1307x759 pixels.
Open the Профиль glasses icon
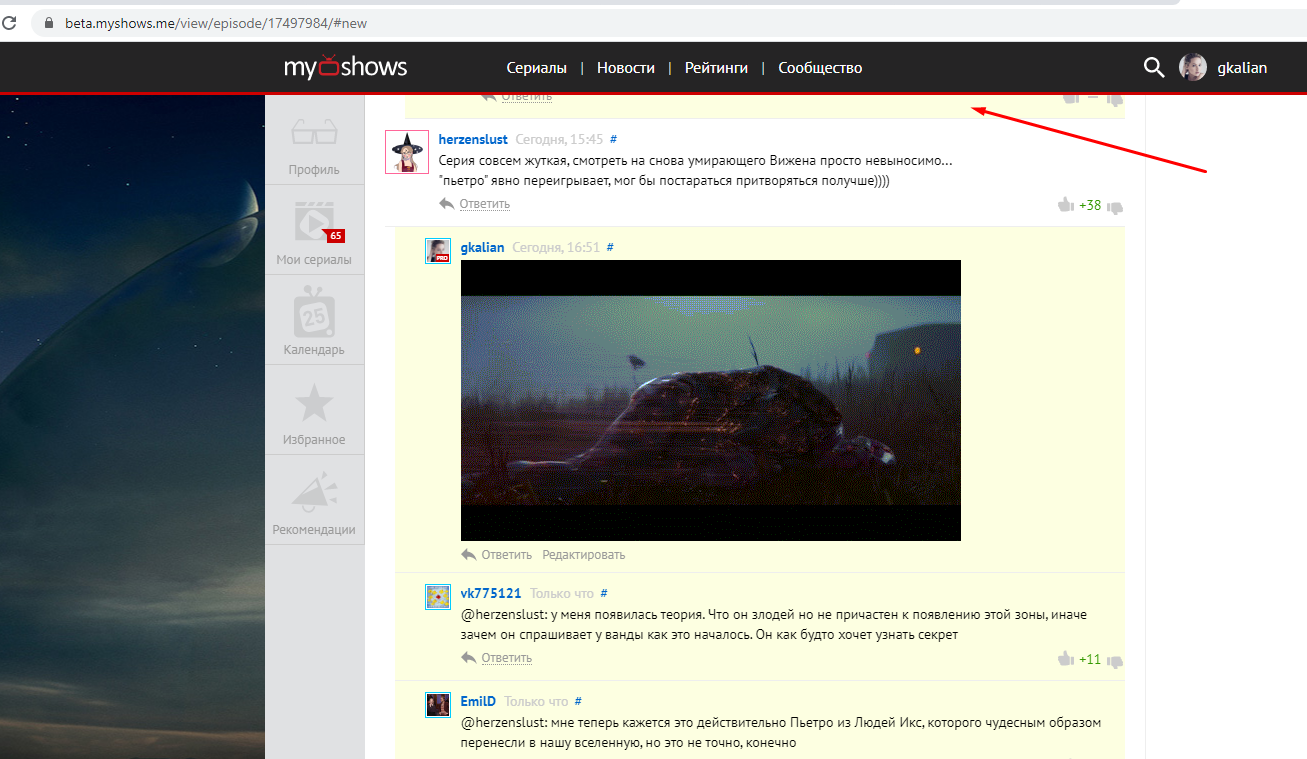point(314,132)
